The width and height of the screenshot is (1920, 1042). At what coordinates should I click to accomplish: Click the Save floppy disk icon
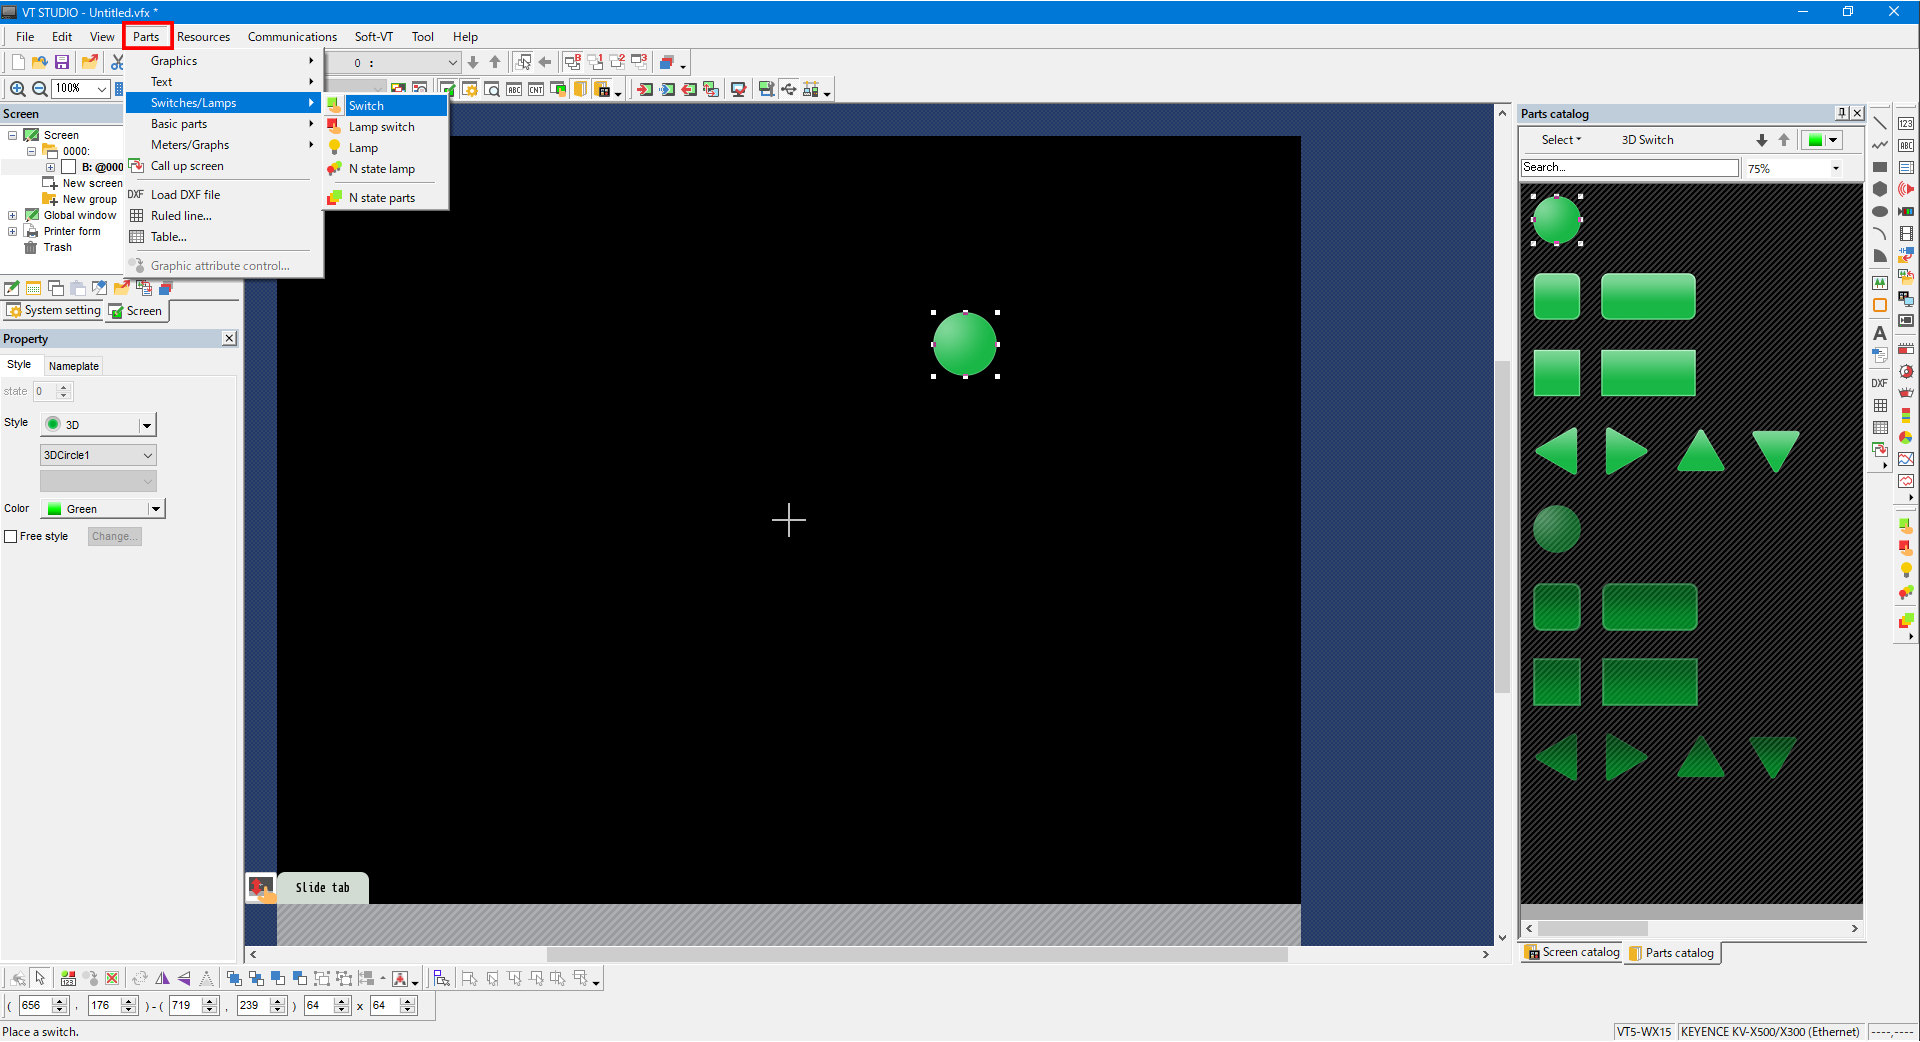pyautogui.click(x=62, y=62)
